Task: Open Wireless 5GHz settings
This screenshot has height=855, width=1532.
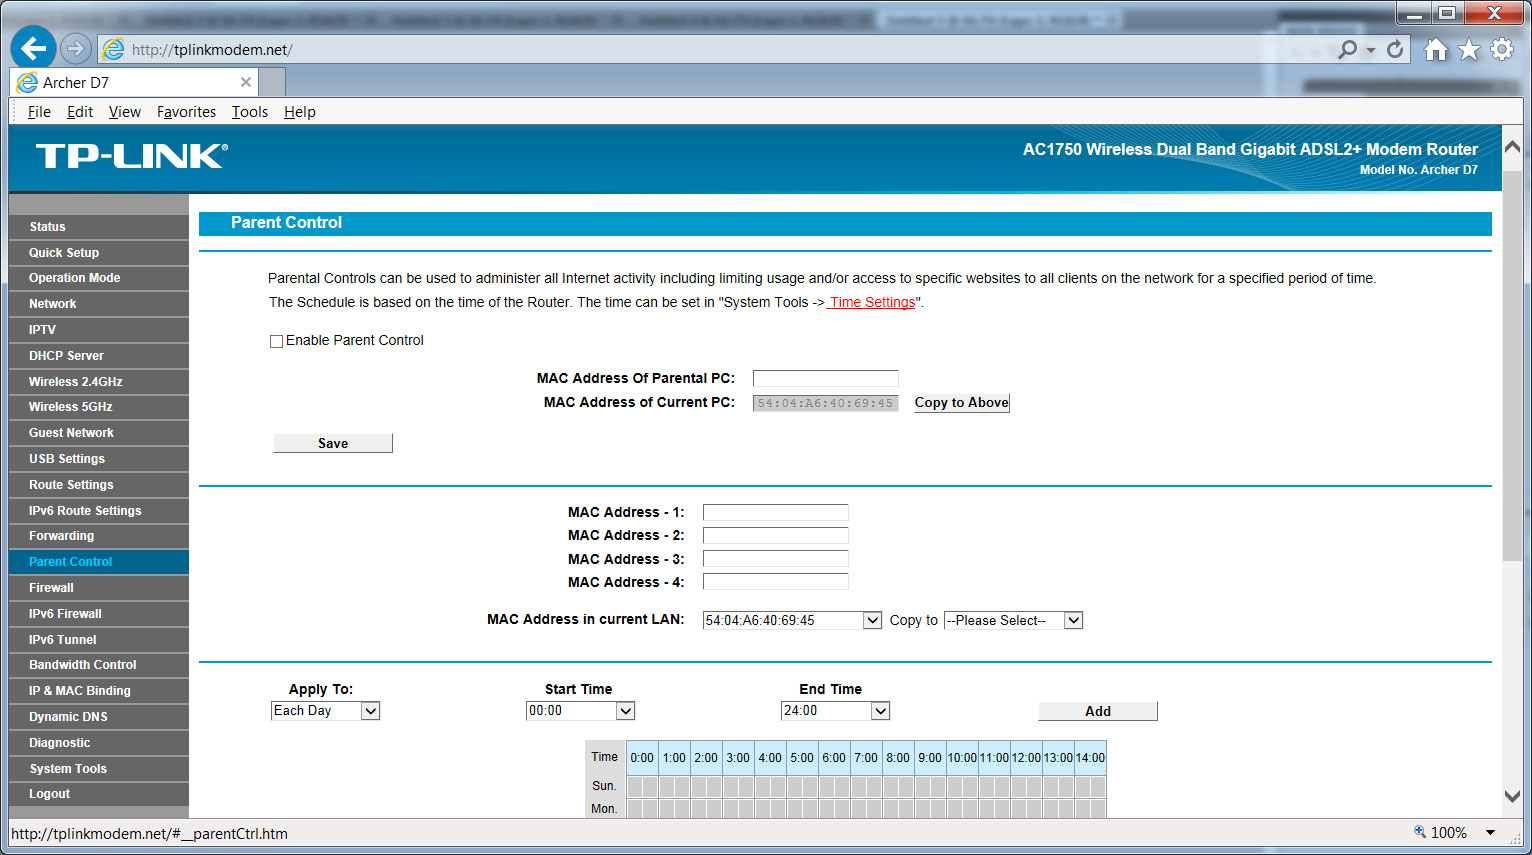Action: click(x=98, y=407)
